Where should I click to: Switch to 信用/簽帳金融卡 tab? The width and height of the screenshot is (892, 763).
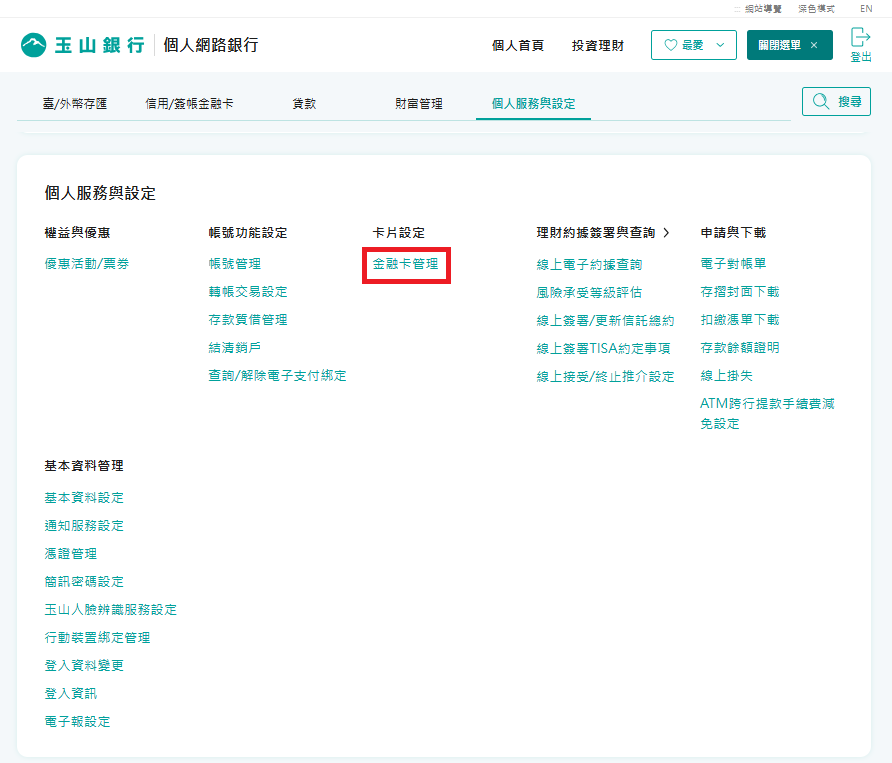click(189, 104)
